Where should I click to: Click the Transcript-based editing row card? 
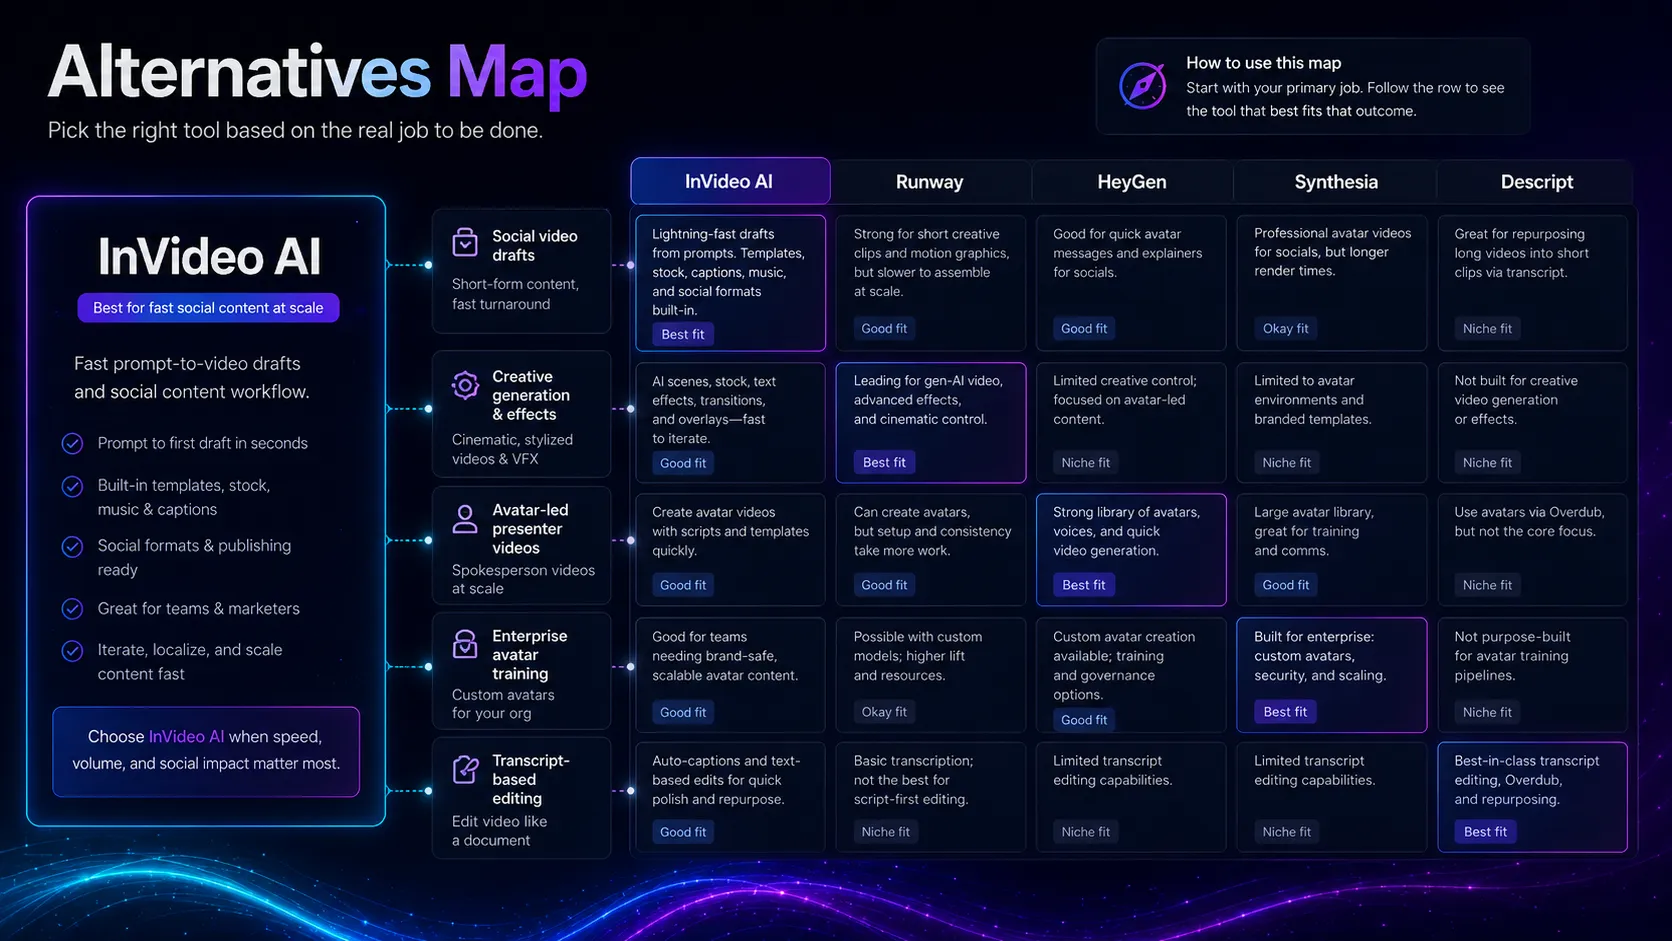[521, 798]
